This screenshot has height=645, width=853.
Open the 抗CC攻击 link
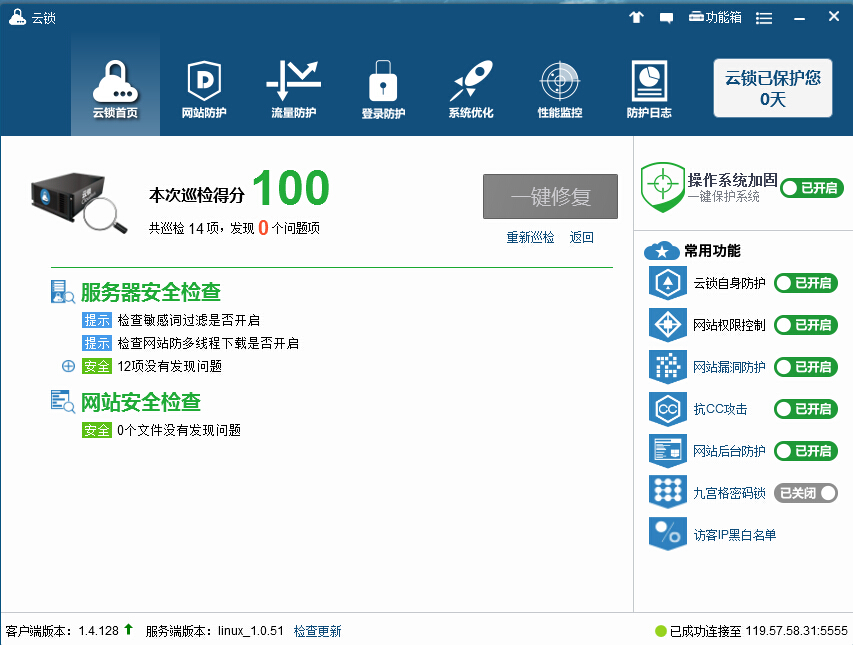(720, 409)
